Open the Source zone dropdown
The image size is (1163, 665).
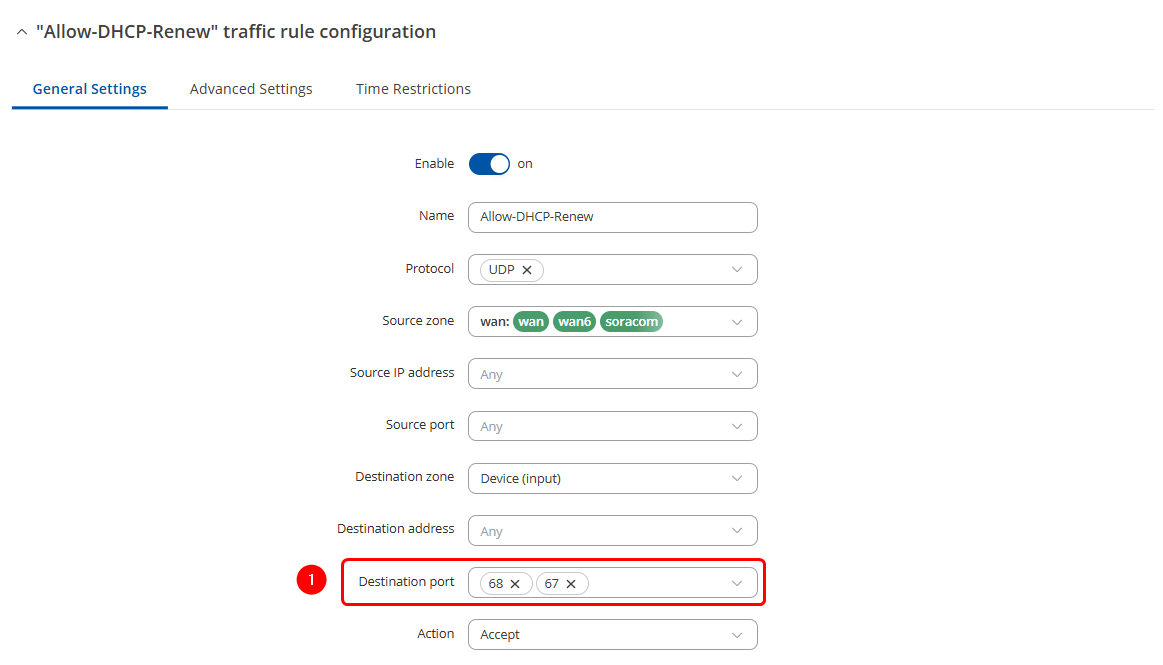coord(737,322)
